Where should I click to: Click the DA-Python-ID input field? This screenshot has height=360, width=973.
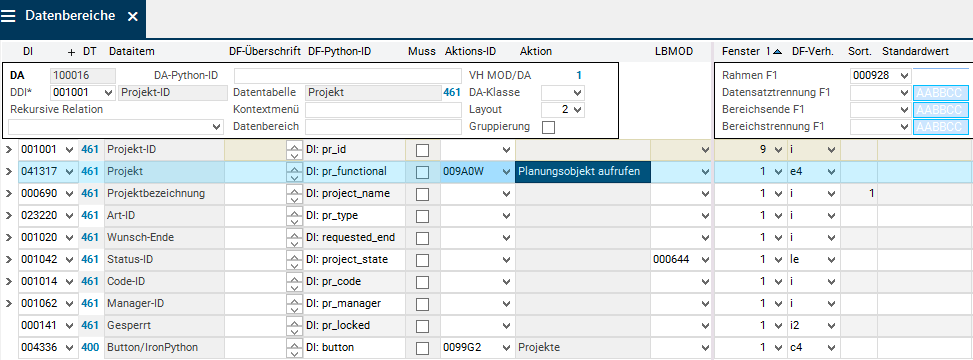[x=348, y=76]
